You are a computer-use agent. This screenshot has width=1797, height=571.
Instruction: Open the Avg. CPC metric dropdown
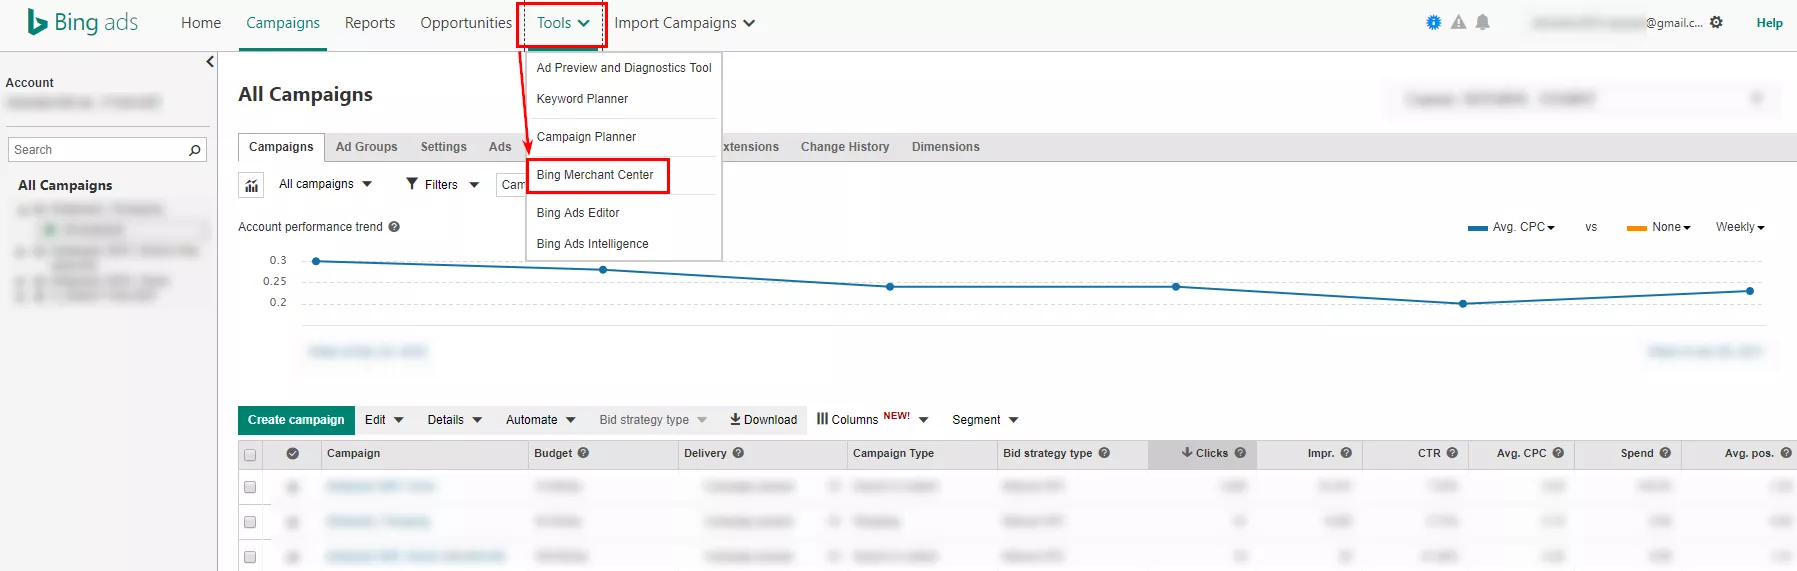(1523, 227)
